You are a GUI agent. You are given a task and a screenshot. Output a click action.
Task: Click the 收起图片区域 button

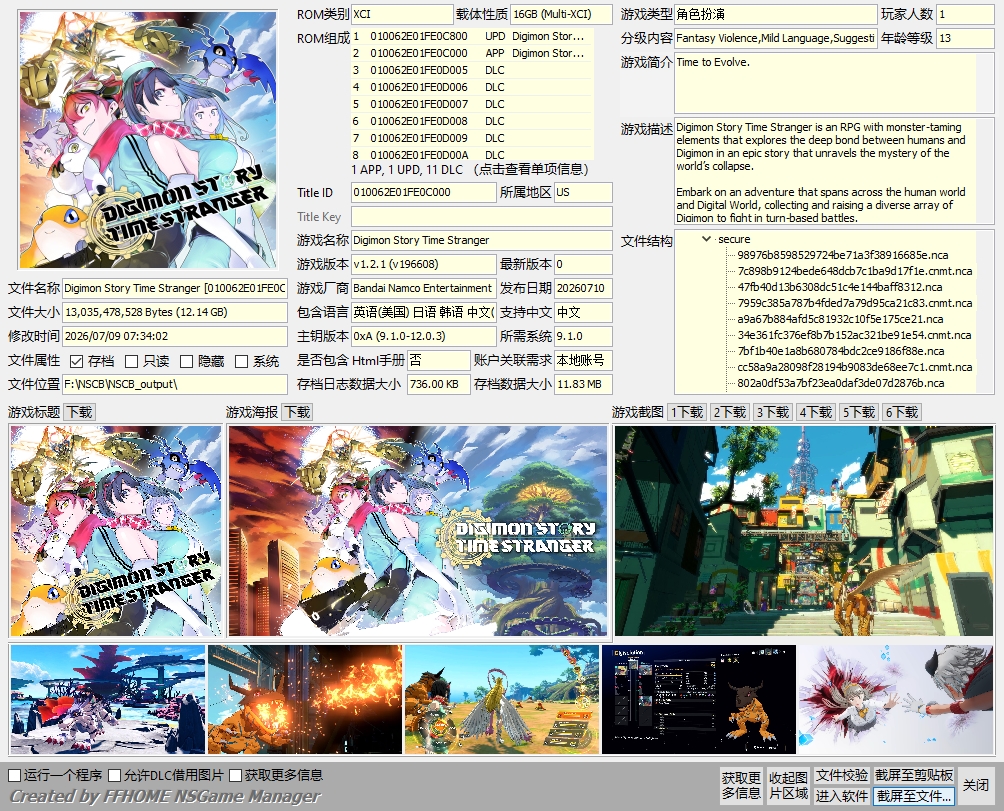[788, 785]
